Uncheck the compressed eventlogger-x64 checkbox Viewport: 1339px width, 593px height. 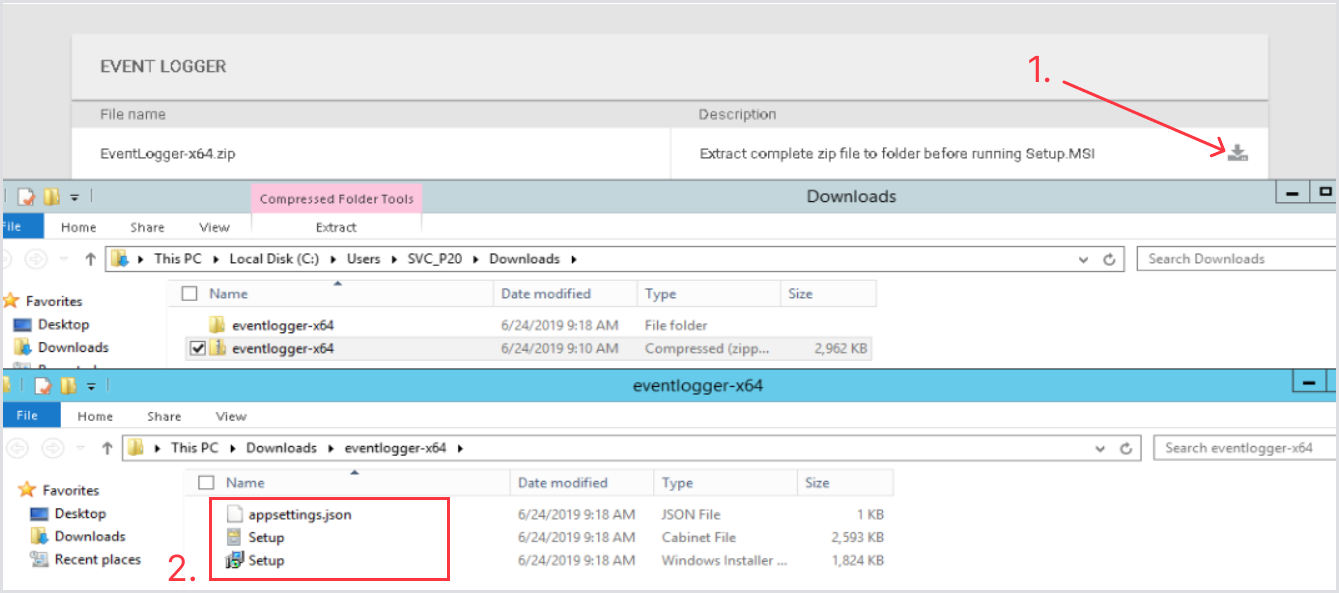click(197, 349)
